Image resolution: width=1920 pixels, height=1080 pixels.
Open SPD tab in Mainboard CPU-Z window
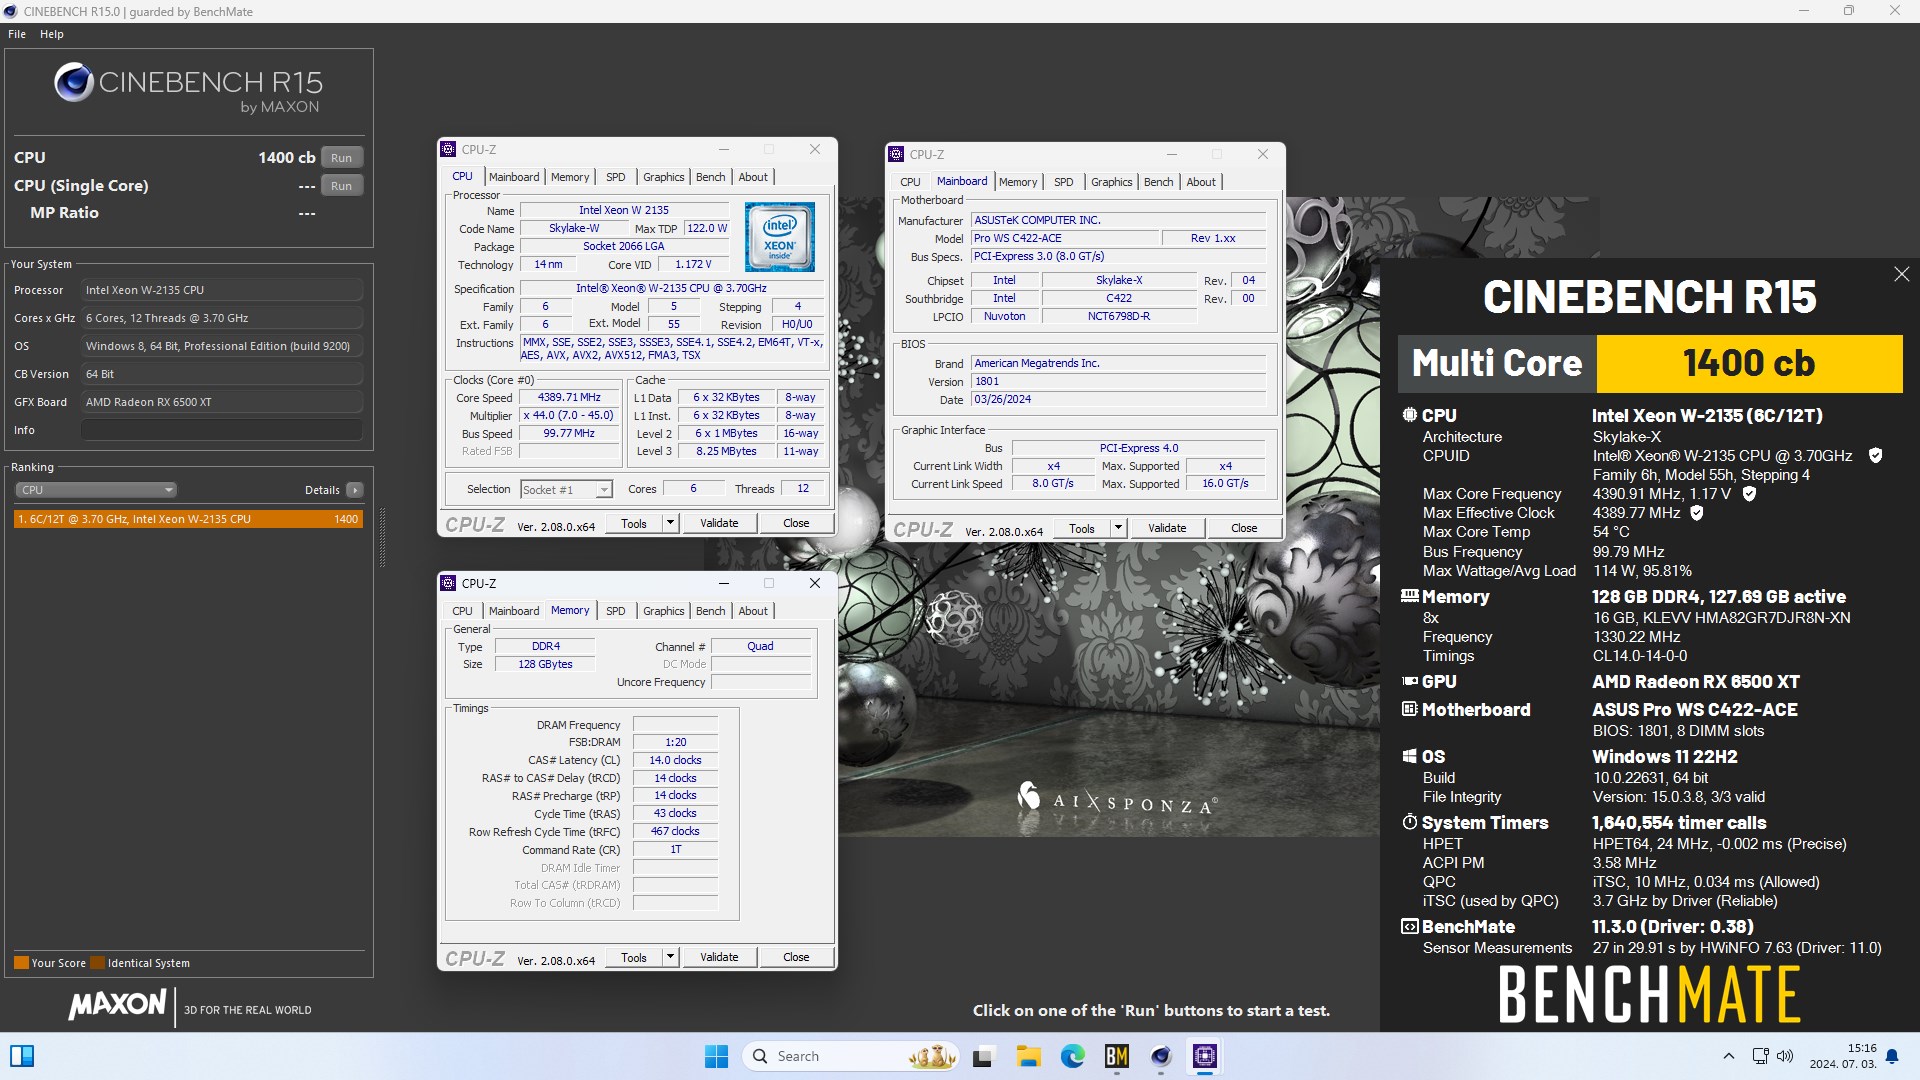(1064, 182)
